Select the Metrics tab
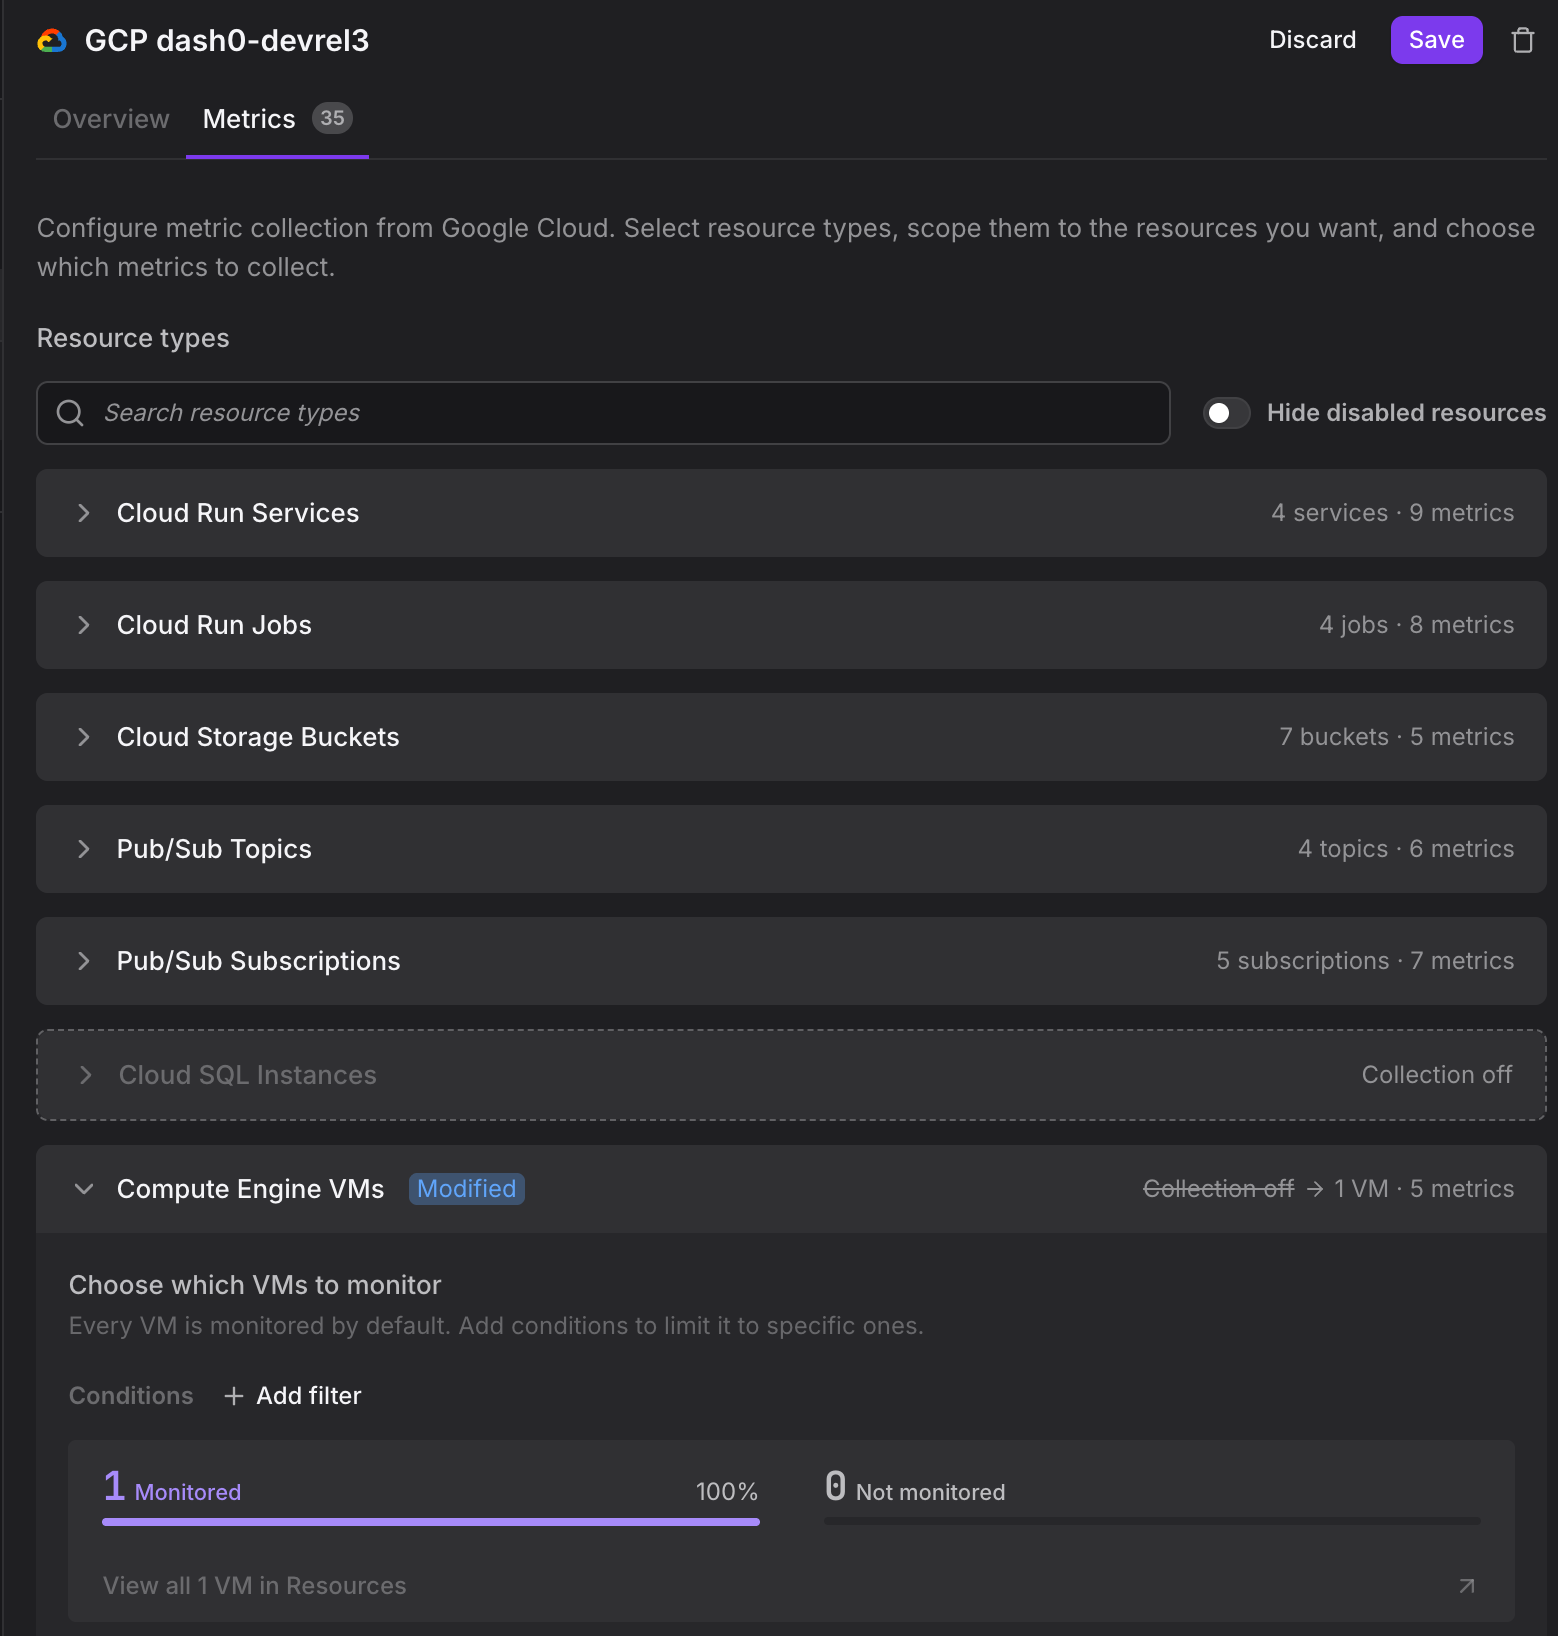 point(249,119)
